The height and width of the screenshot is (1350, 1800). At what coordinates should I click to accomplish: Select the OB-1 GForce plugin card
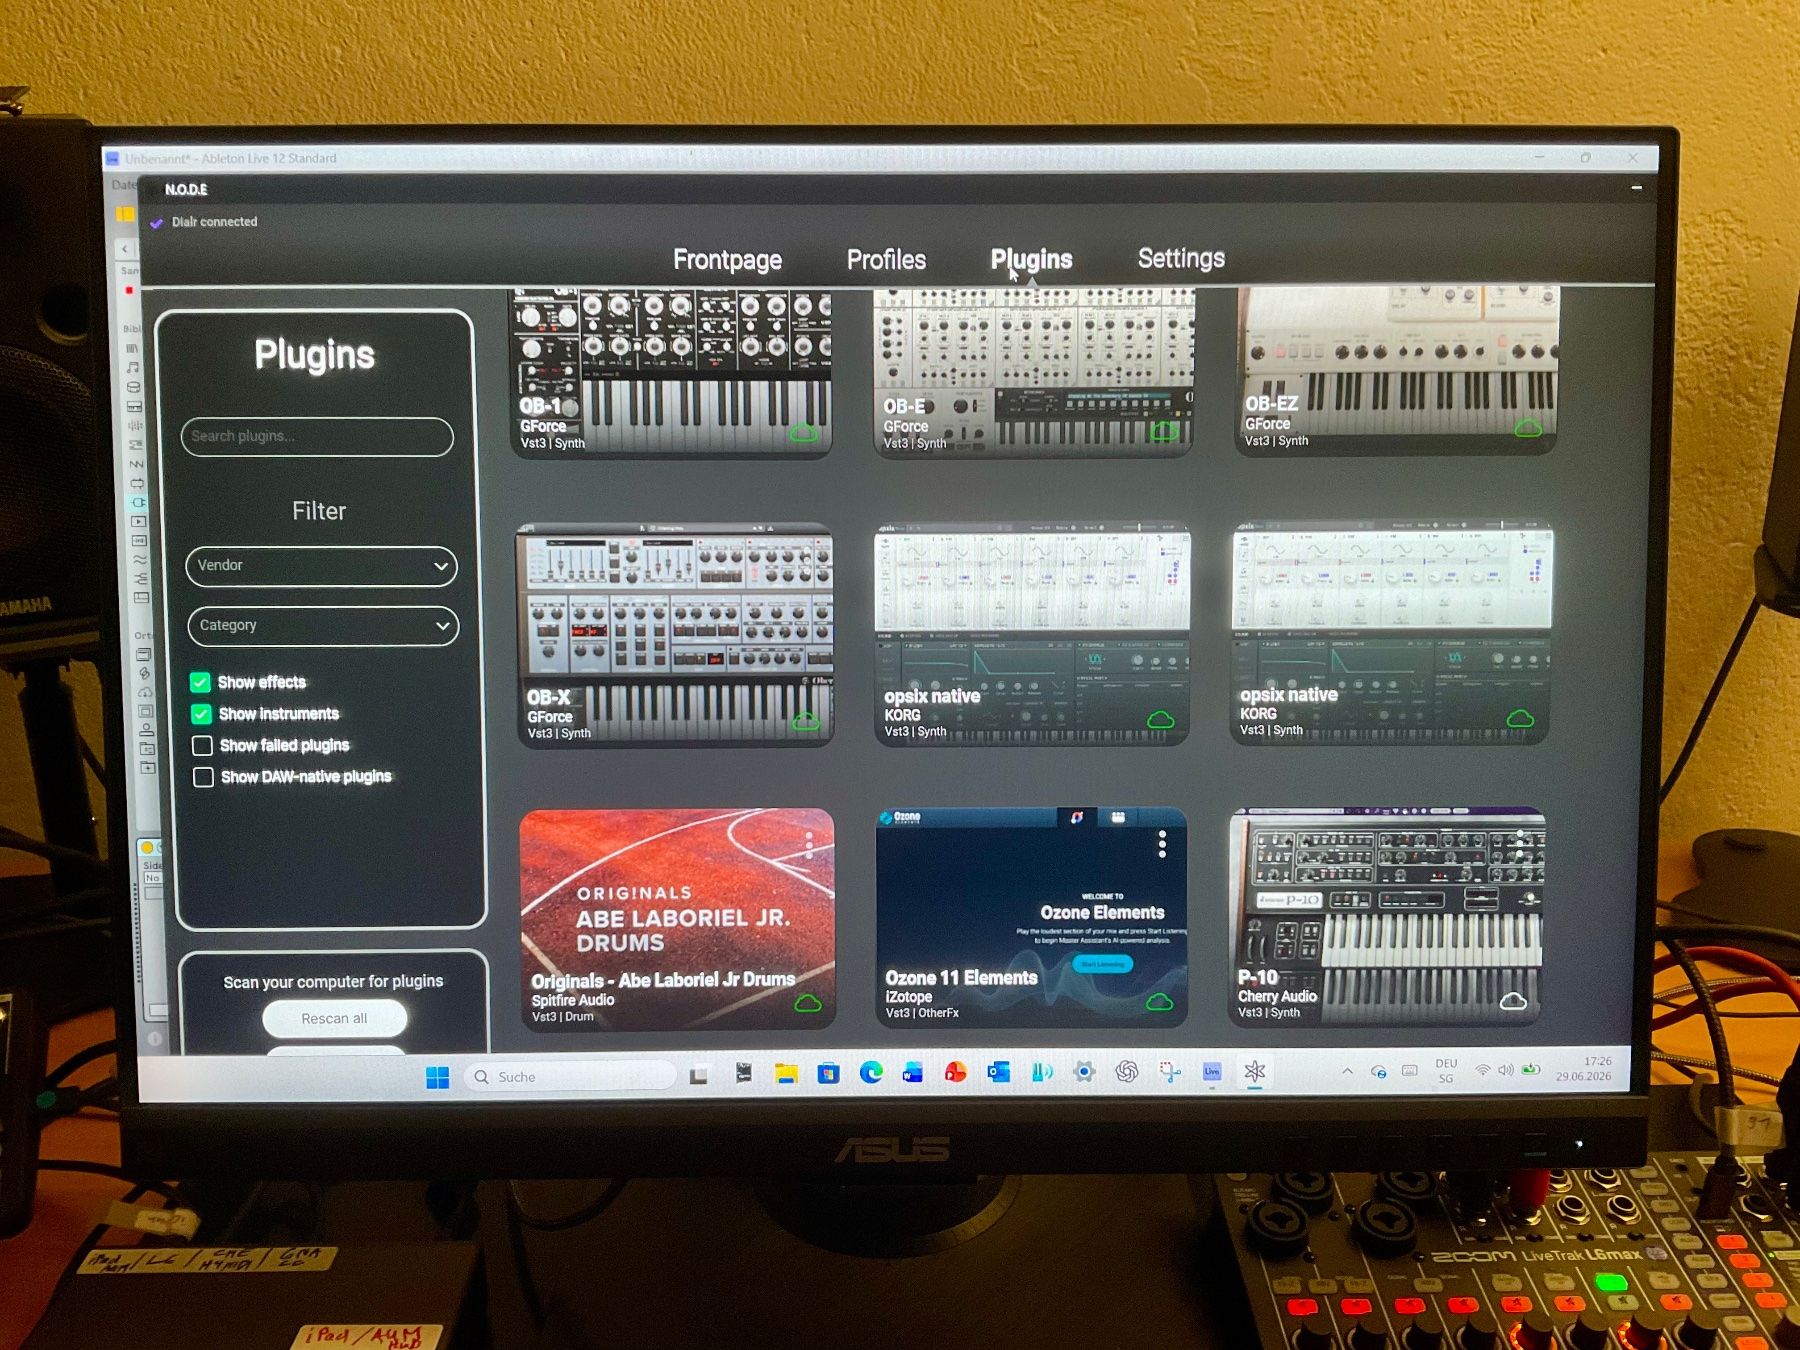672,374
